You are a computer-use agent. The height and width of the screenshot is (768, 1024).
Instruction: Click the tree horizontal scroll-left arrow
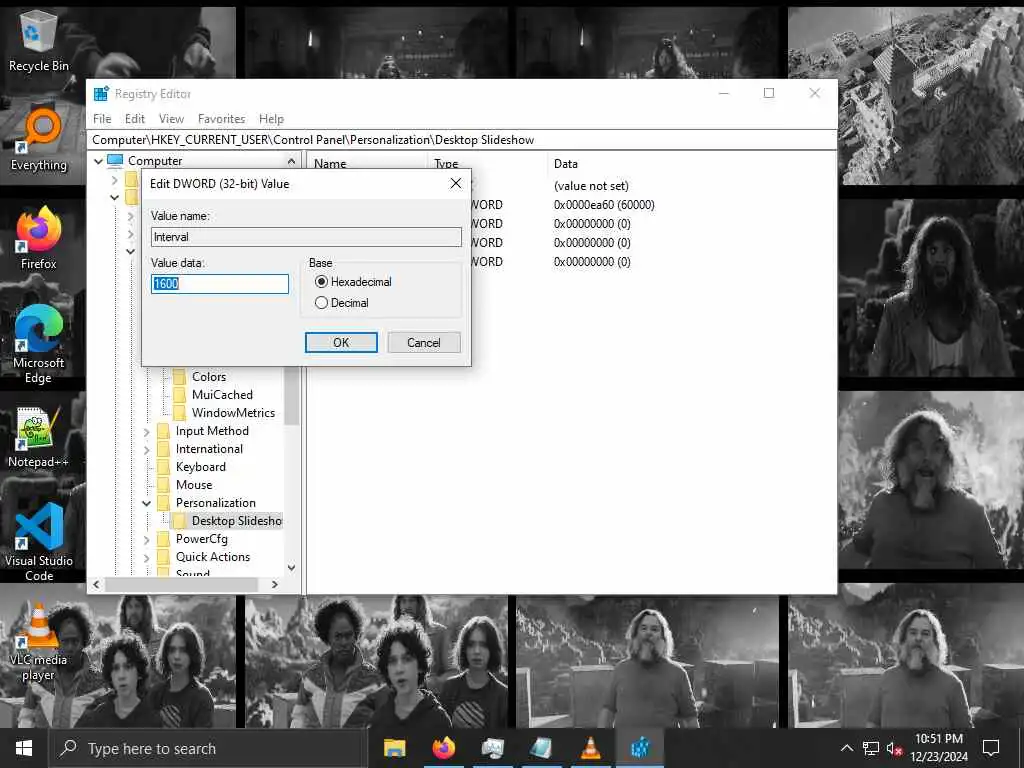(x=97, y=584)
